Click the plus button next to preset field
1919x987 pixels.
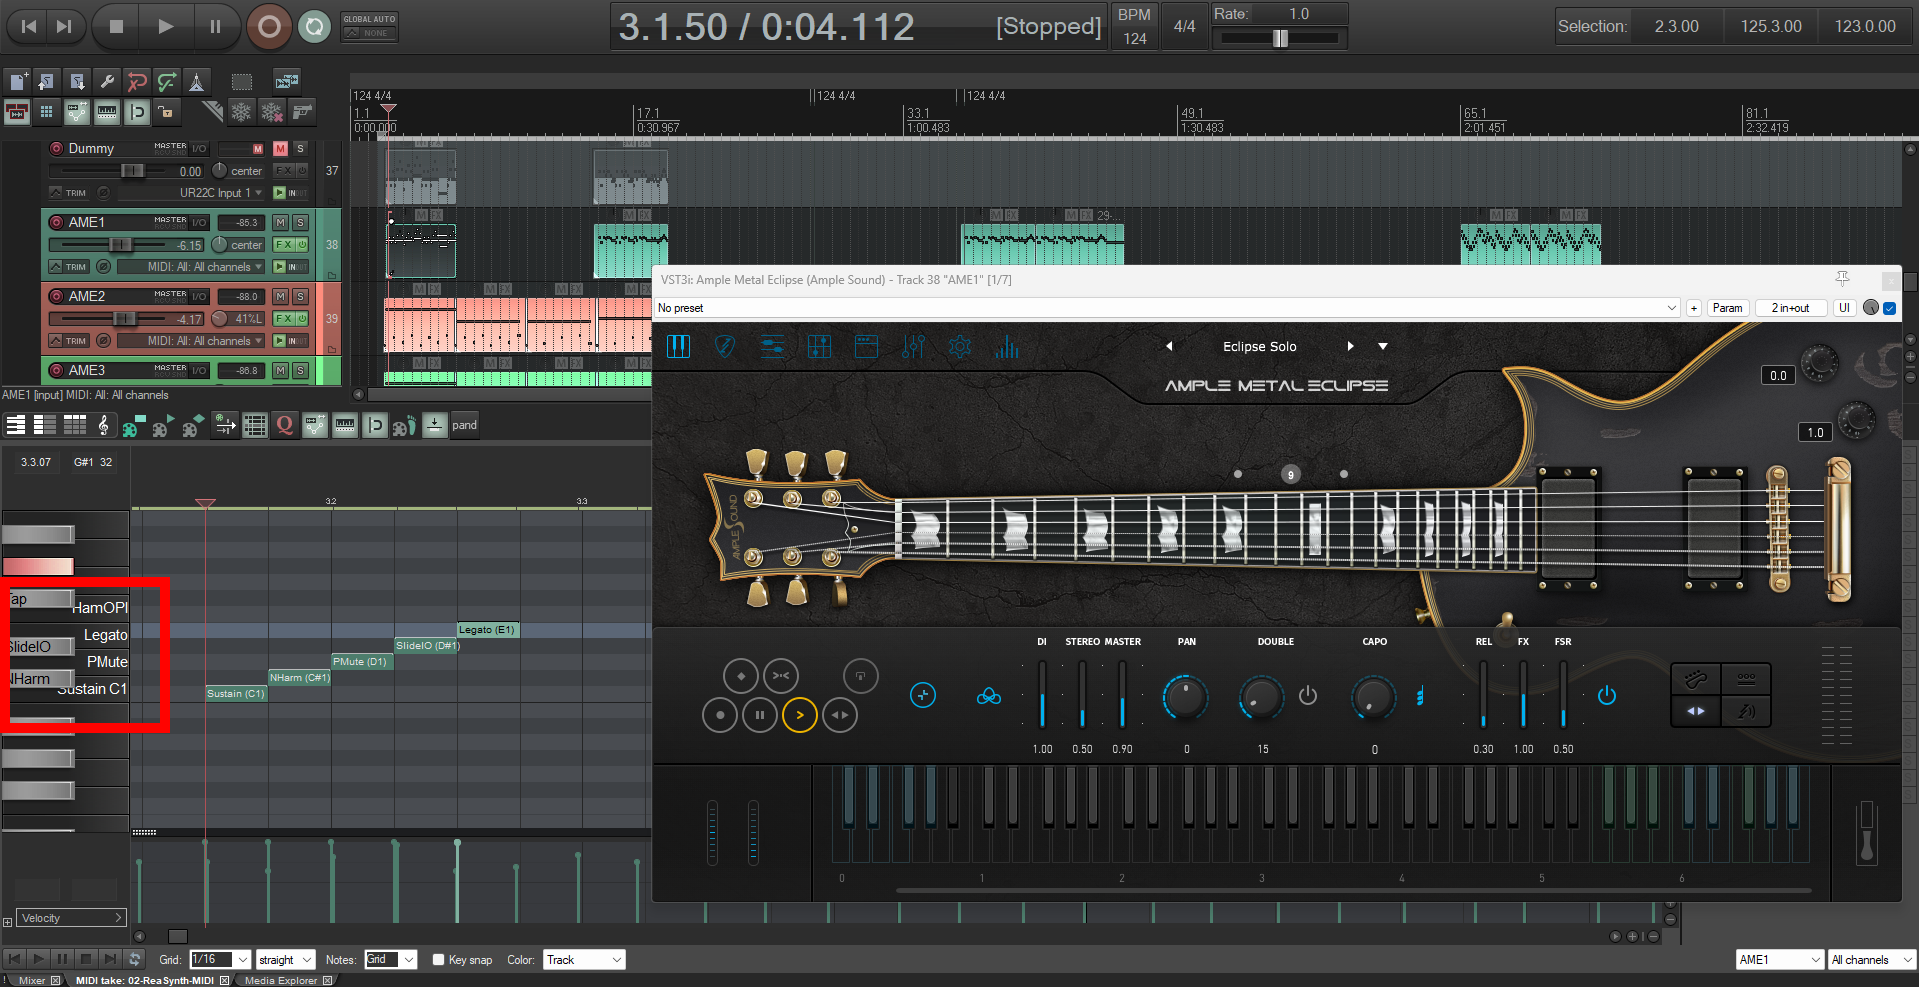1694,308
